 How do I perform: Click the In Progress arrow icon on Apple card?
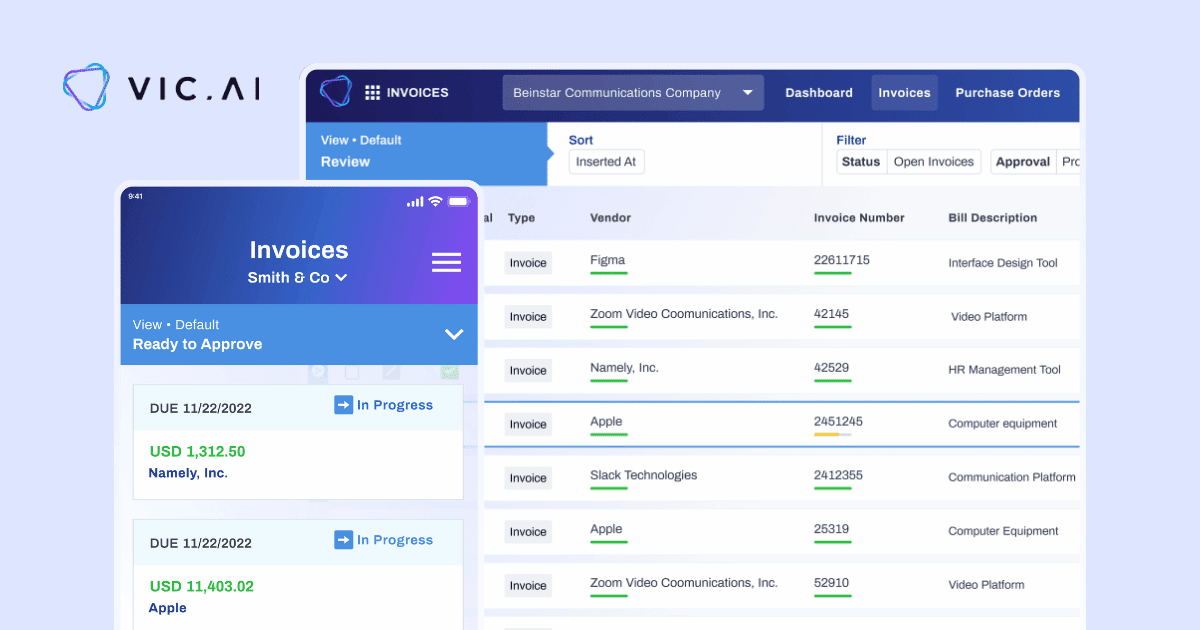coord(343,540)
